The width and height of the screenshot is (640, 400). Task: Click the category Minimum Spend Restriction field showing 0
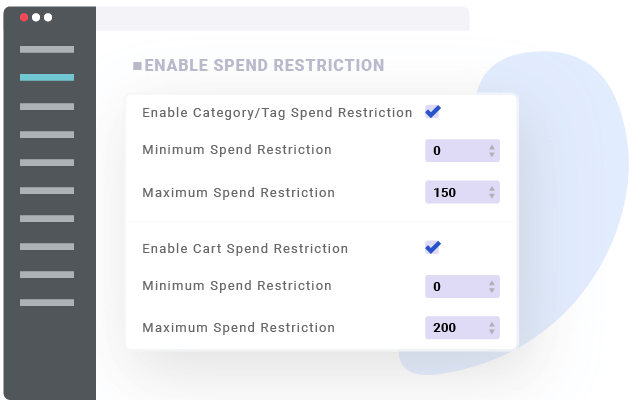point(455,151)
